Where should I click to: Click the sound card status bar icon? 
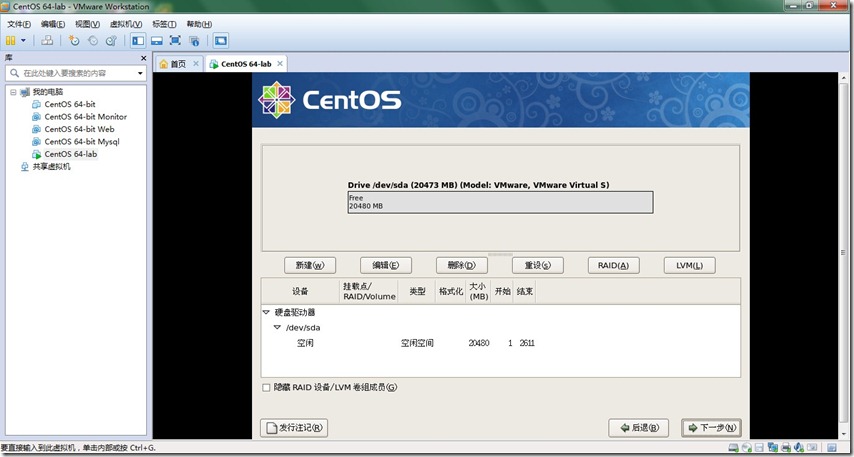pyautogui.click(x=799, y=448)
